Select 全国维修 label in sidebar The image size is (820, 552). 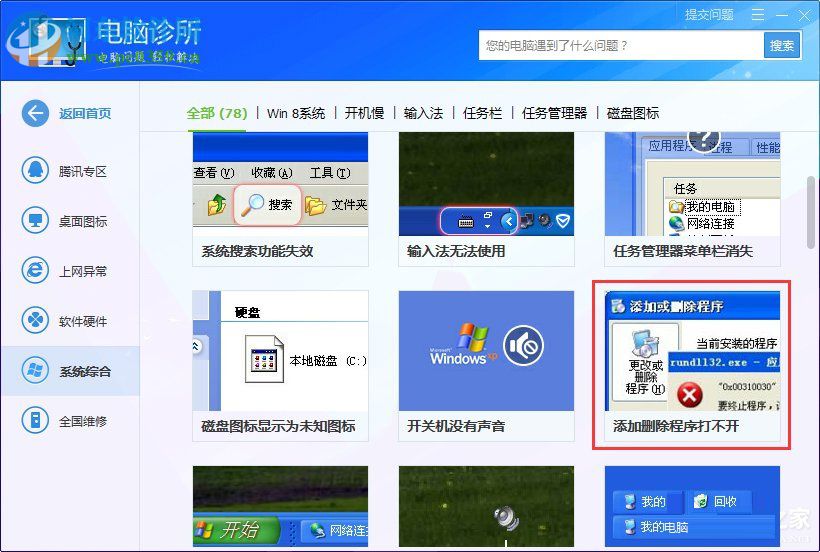pos(83,421)
